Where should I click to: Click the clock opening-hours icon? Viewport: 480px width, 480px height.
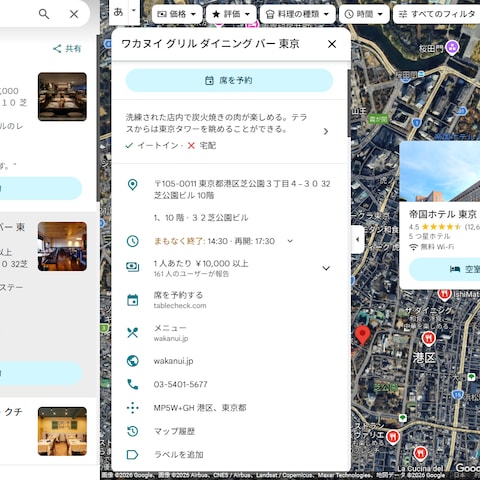[133, 241]
